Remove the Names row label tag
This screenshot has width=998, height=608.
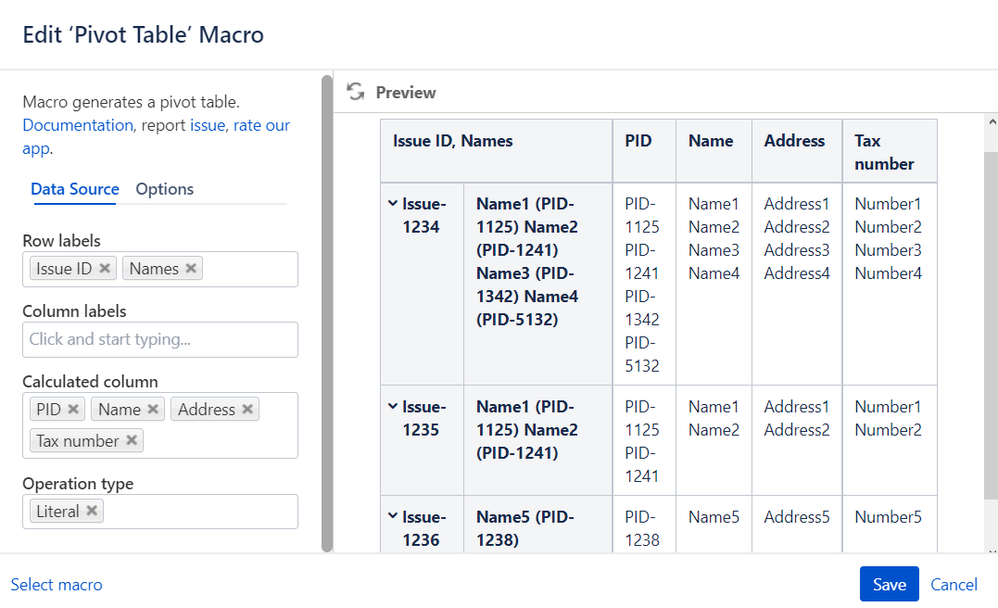point(191,269)
